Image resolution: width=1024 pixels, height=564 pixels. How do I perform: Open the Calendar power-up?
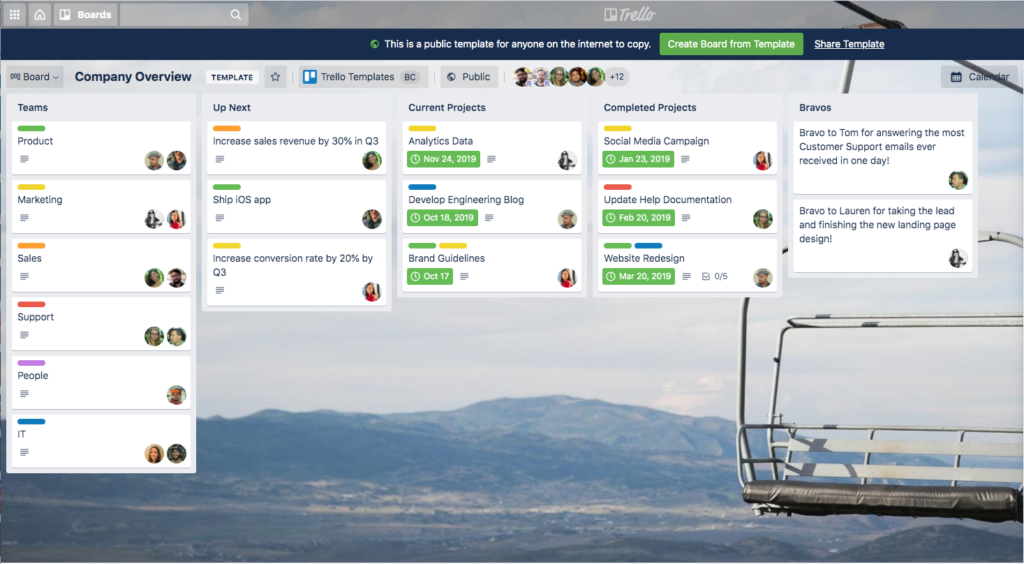979,76
